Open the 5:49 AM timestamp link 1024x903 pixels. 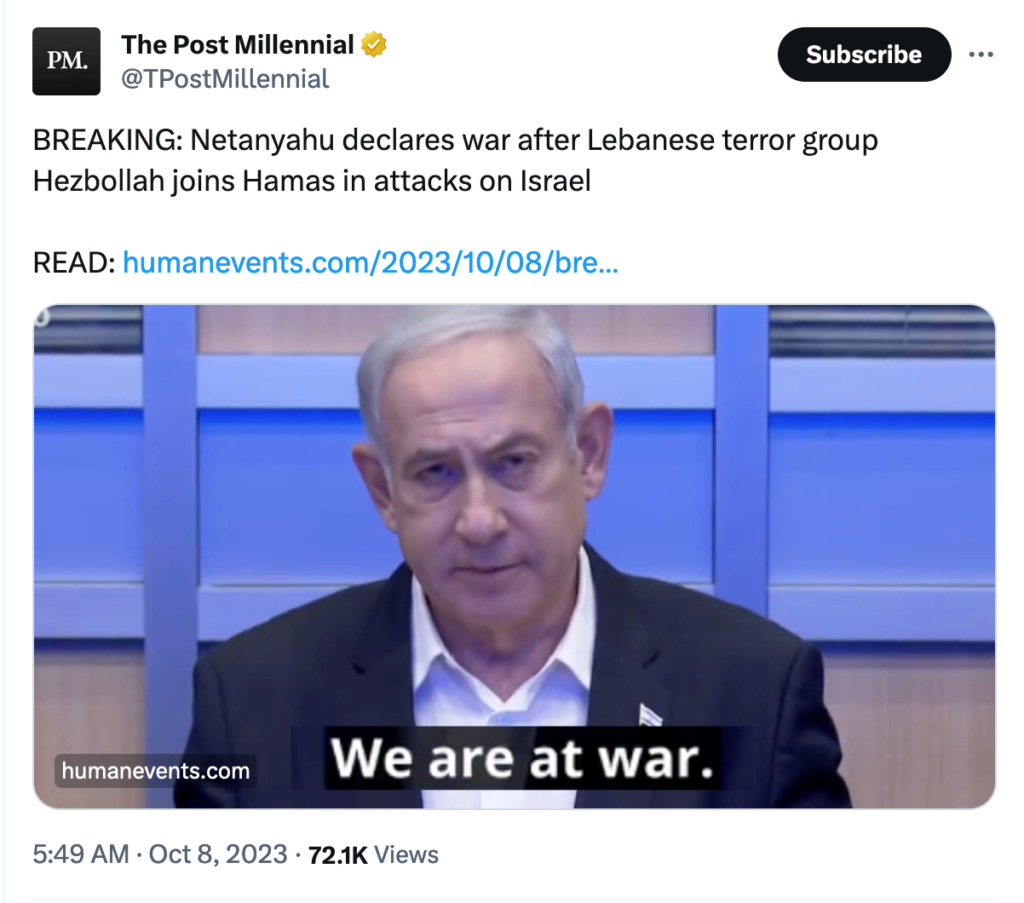(81, 855)
